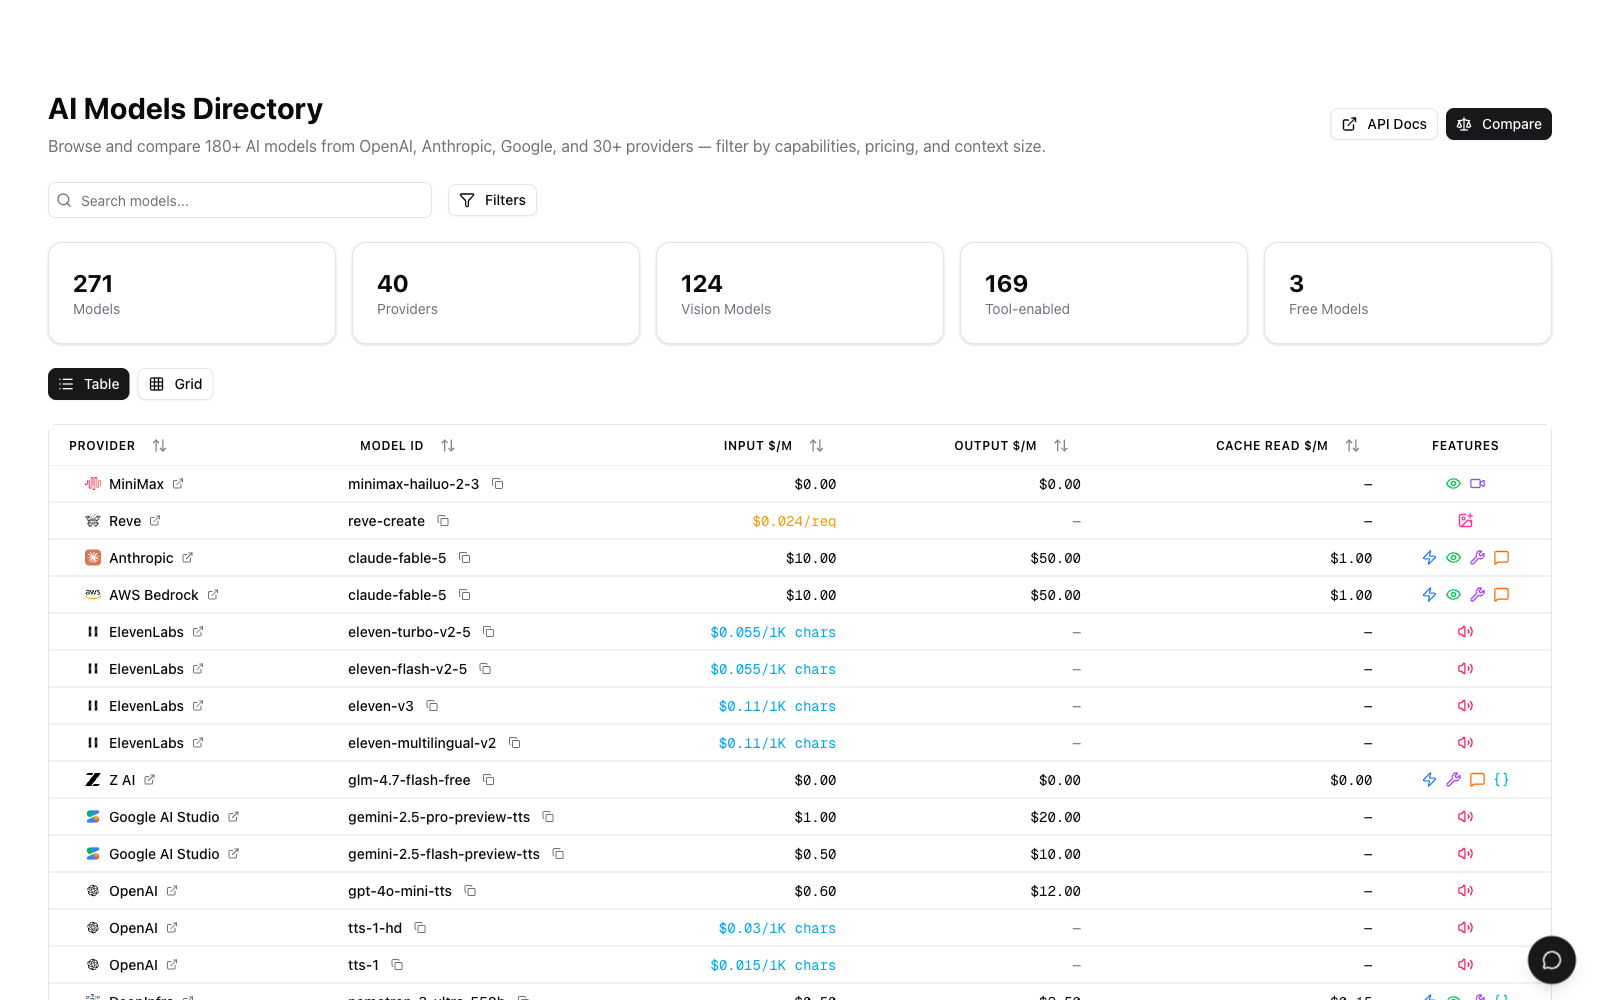Click the $0.024/req input price

coord(794,521)
